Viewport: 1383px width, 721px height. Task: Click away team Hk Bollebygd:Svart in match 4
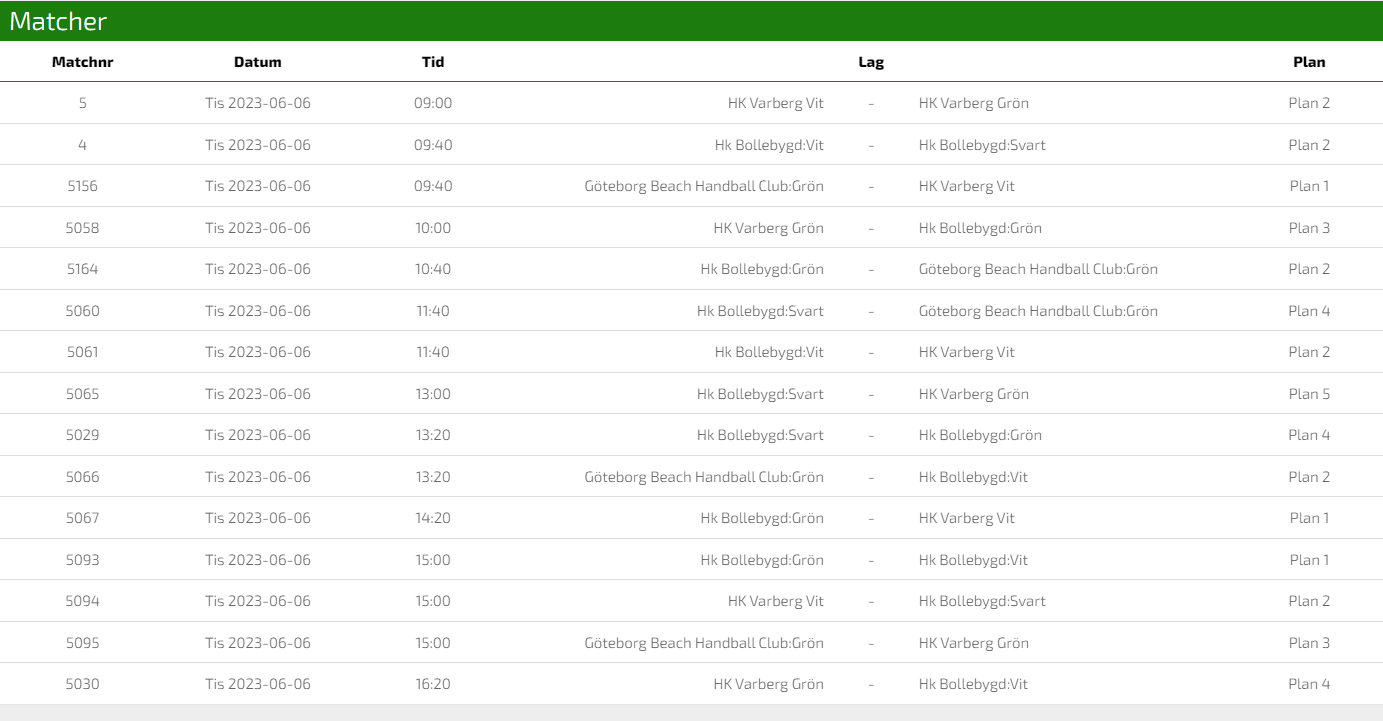coord(981,145)
